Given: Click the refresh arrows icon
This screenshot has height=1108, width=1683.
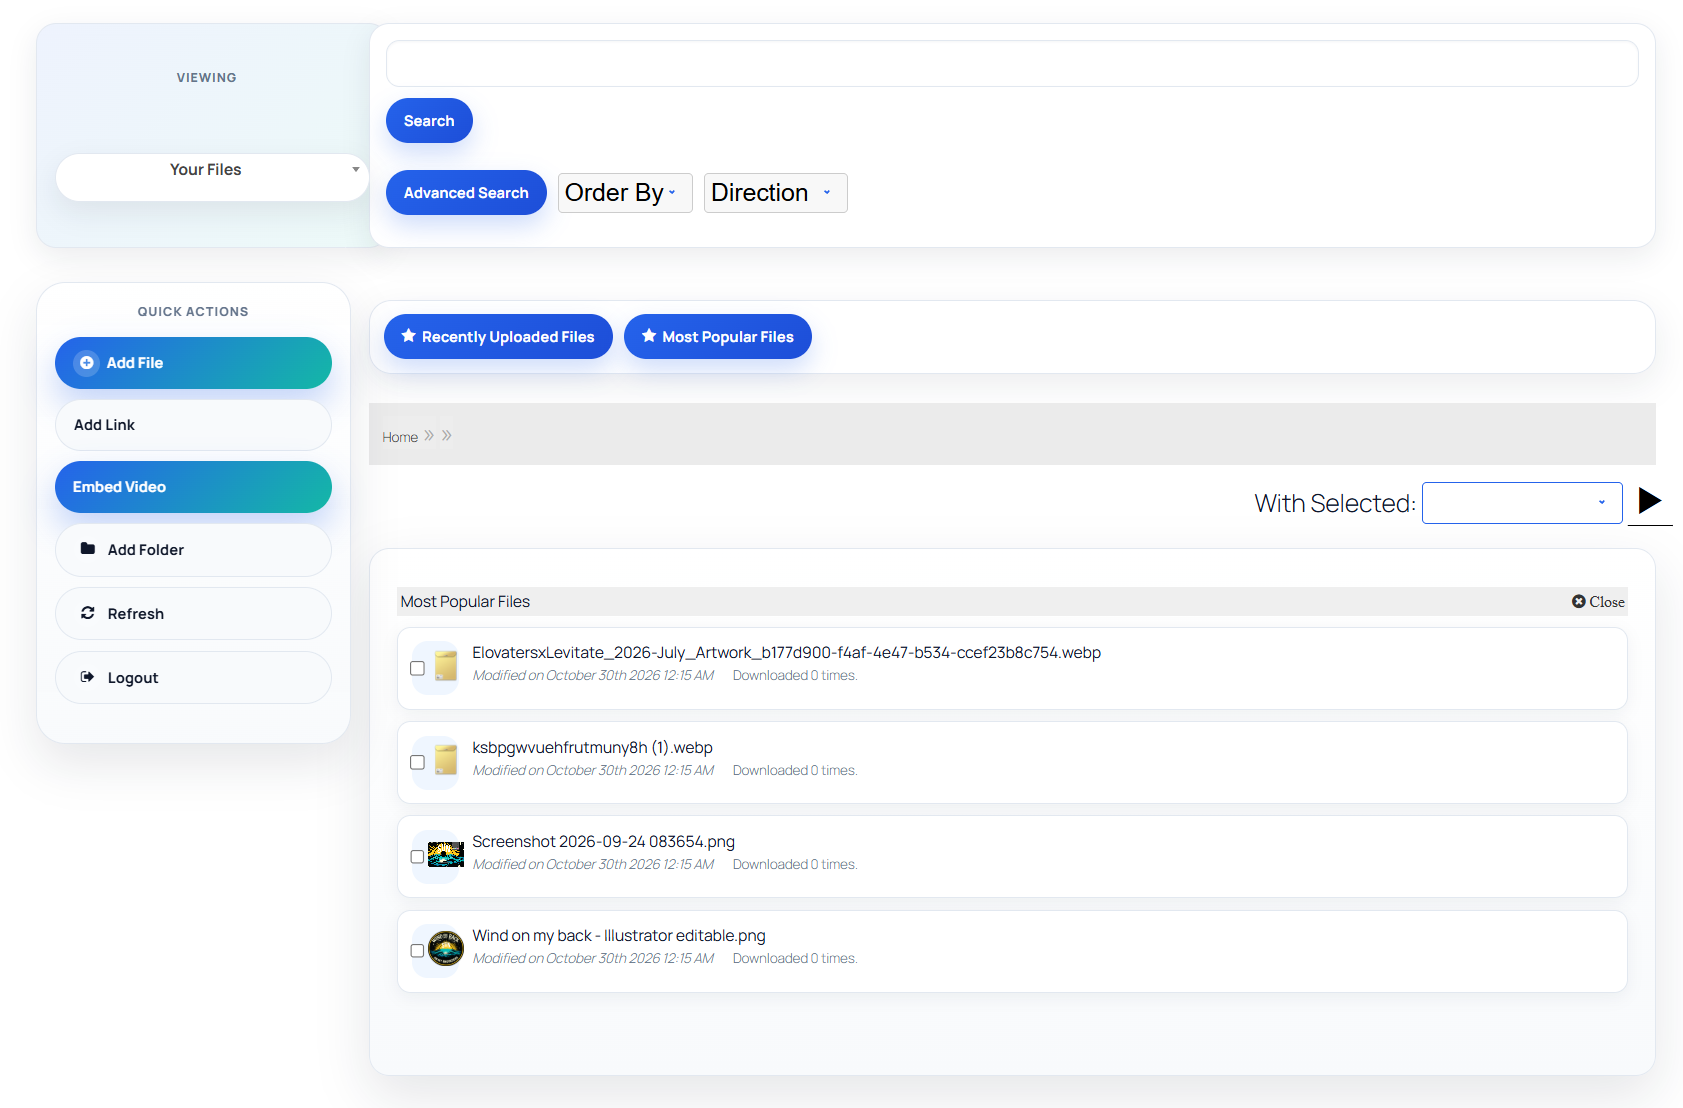Looking at the screenshot, I should [x=88, y=613].
